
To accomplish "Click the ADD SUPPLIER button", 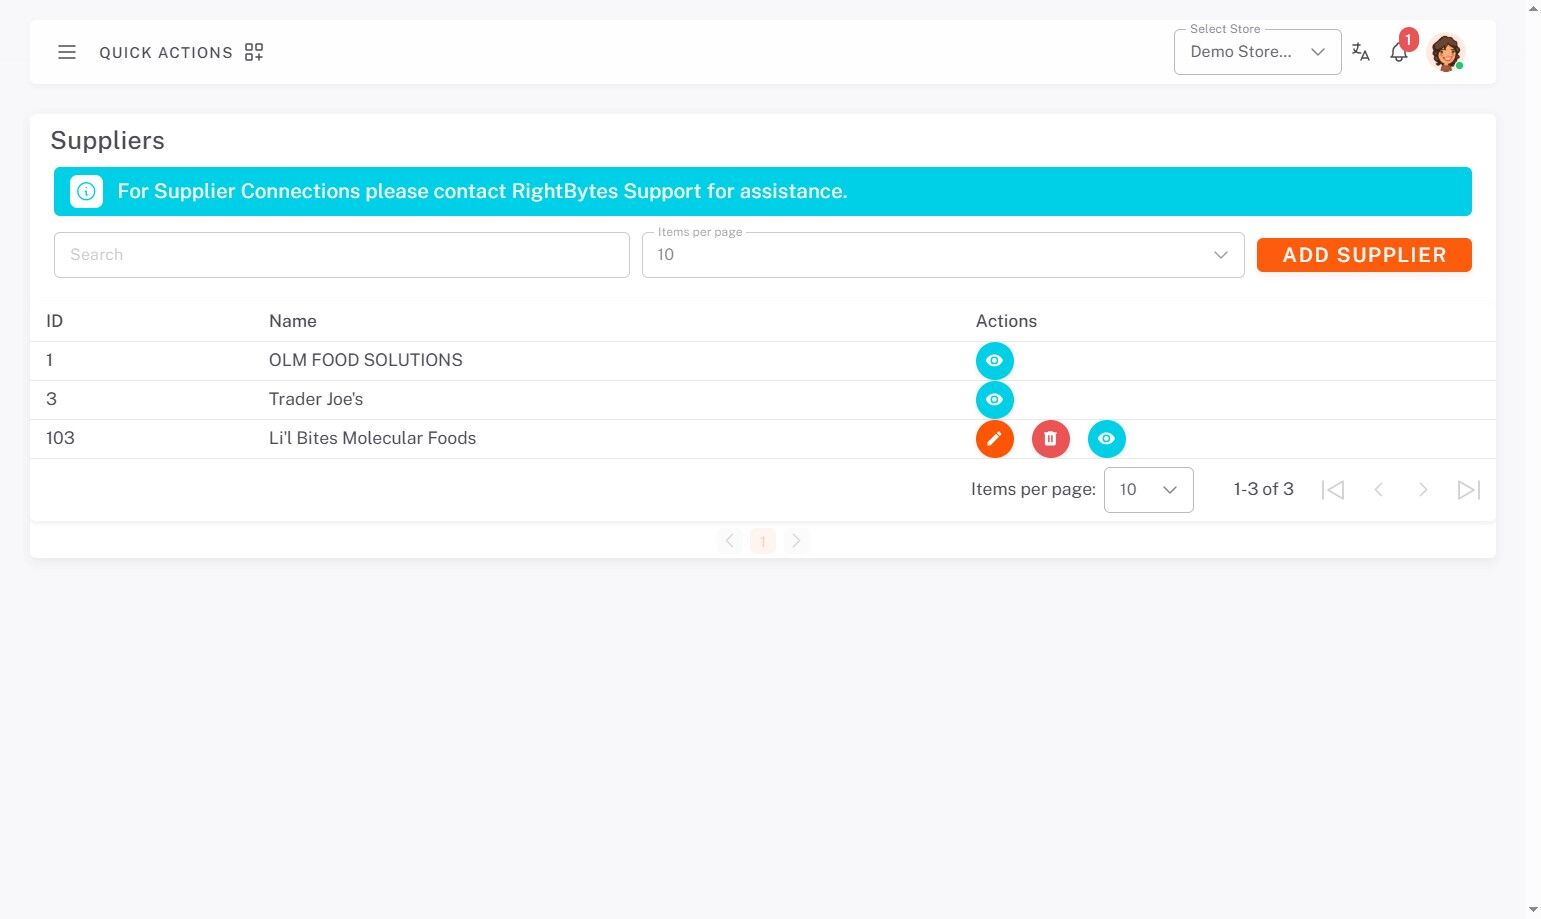I will pos(1364,255).
